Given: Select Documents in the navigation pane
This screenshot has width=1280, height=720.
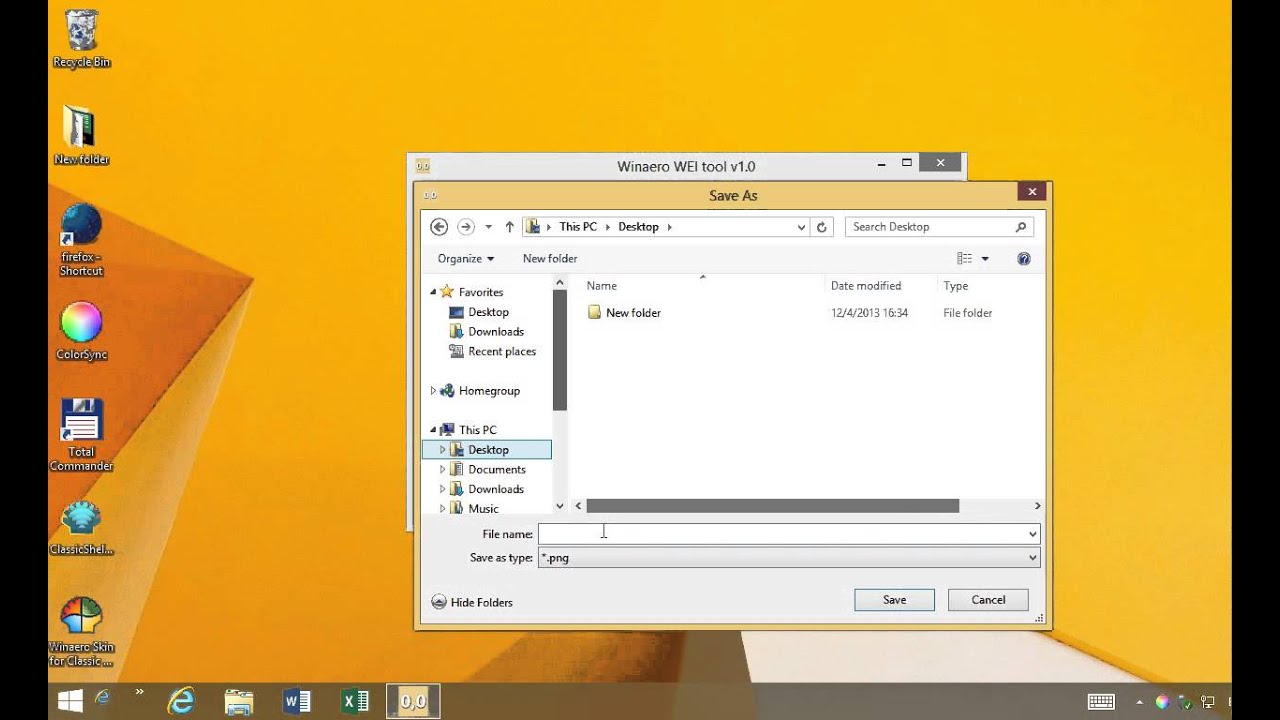Looking at the screenshot, I should pos(497,469).
